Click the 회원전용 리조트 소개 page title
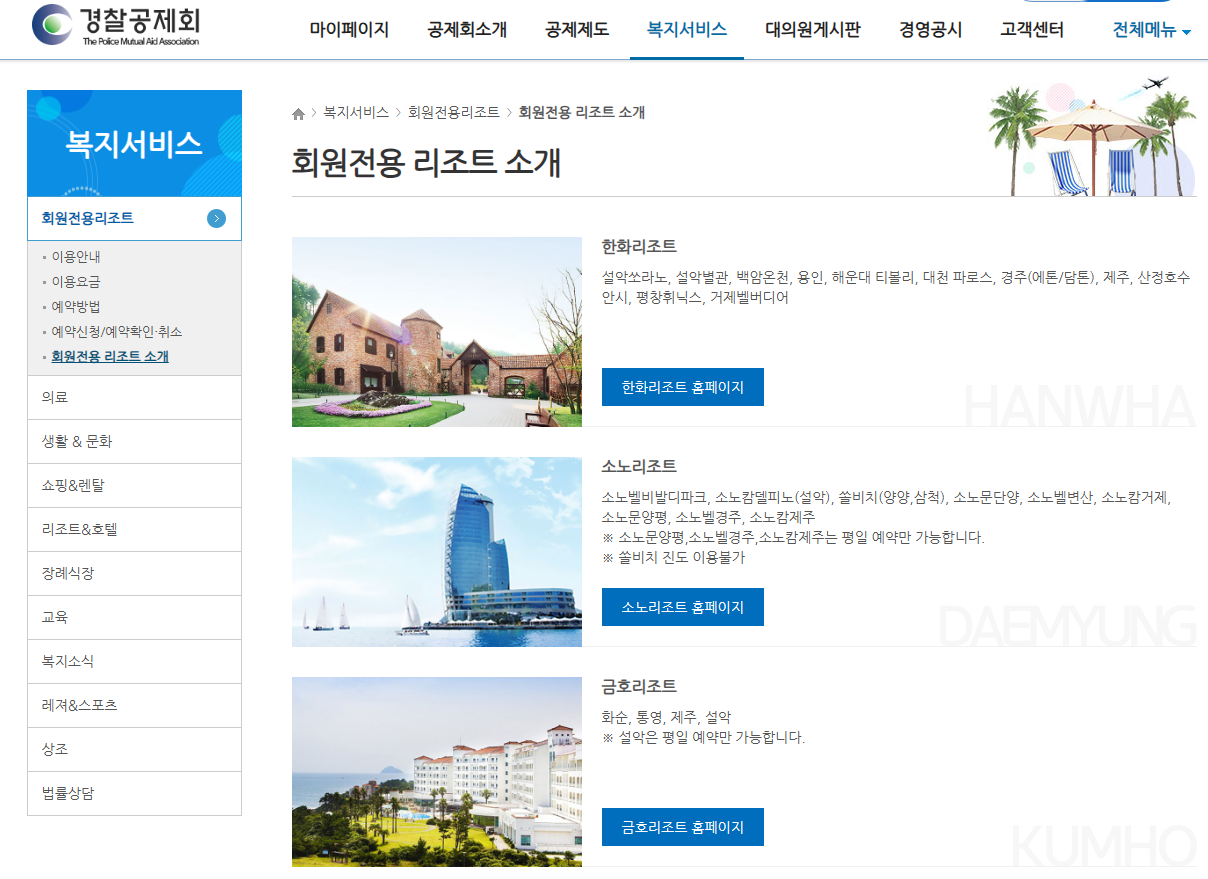The height and width of the screenshot is (879, 1208). [426, 162]
